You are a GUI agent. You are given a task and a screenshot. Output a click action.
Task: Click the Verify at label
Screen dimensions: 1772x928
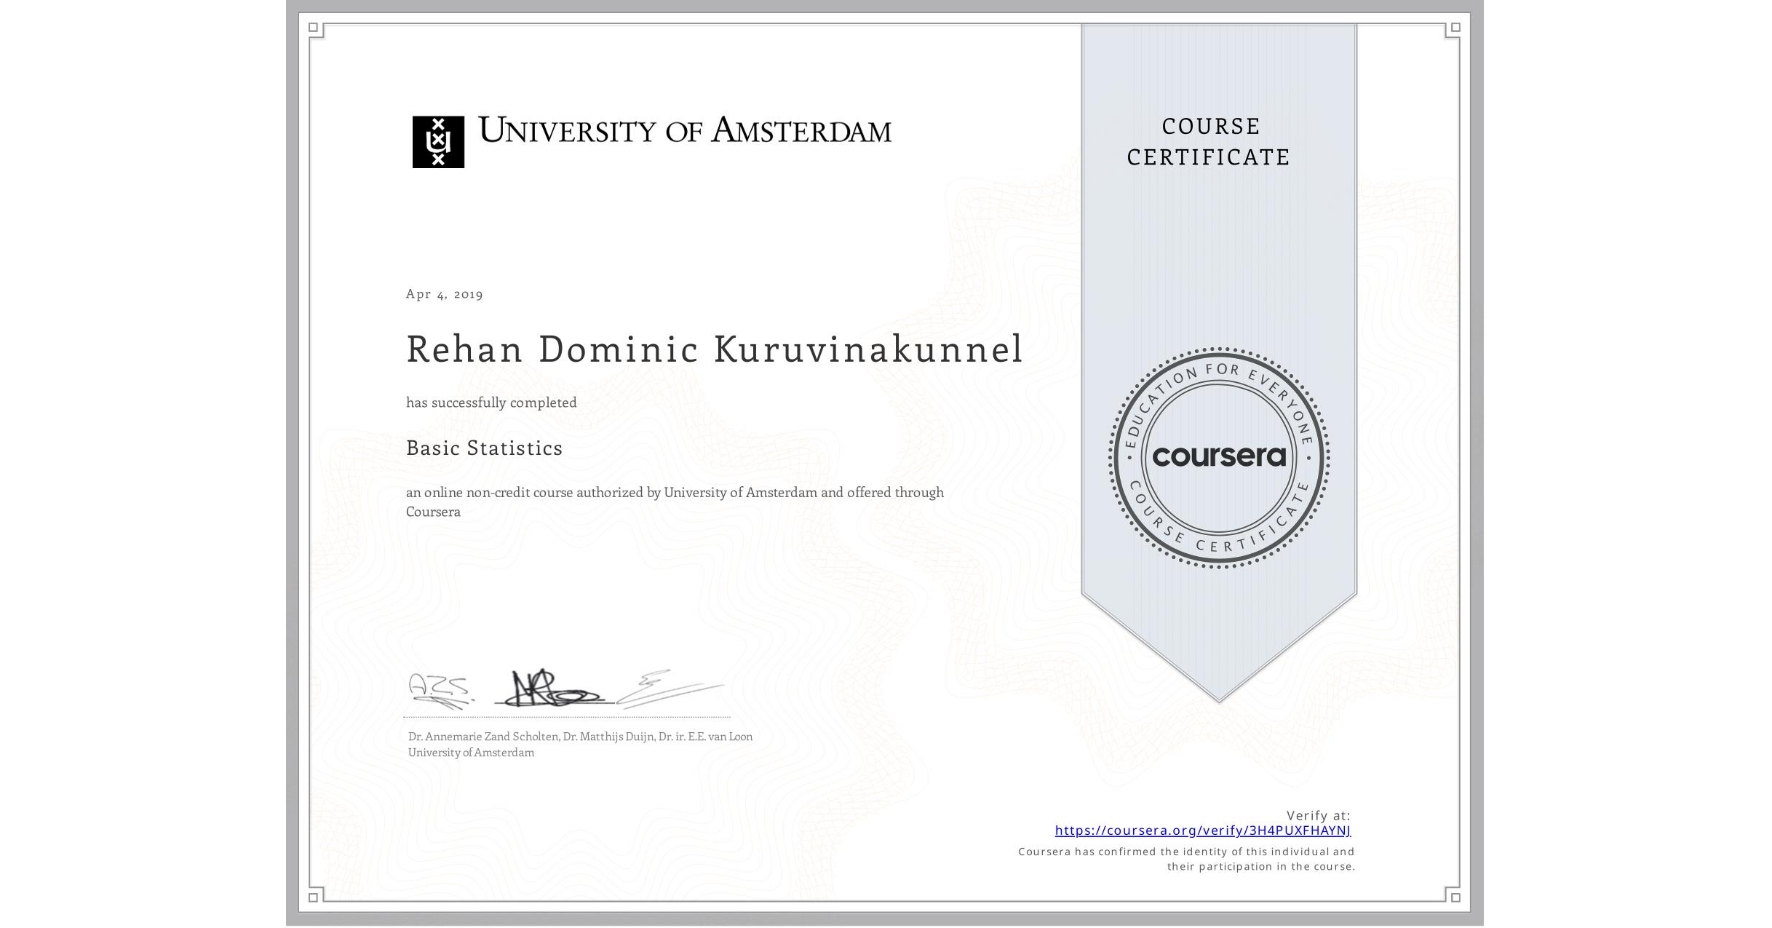click(1318, 813)
